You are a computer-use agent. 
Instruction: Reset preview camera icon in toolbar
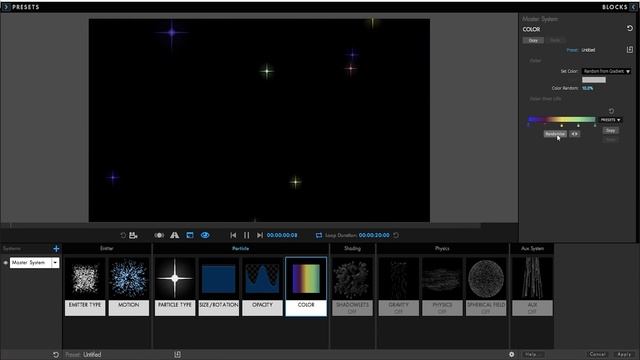[123, 235]
